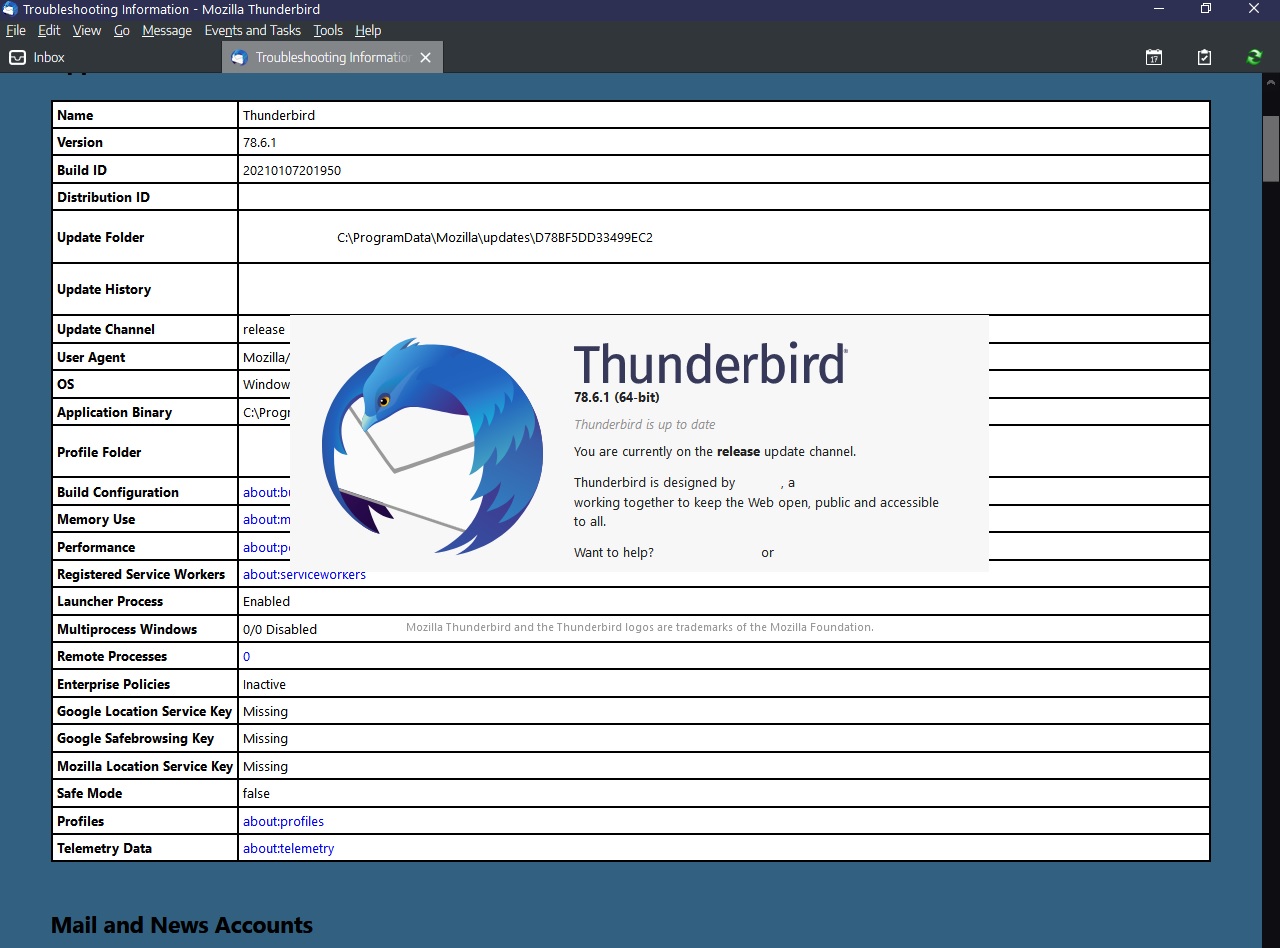
Task: Open the View menu
Action: (87, 31)
